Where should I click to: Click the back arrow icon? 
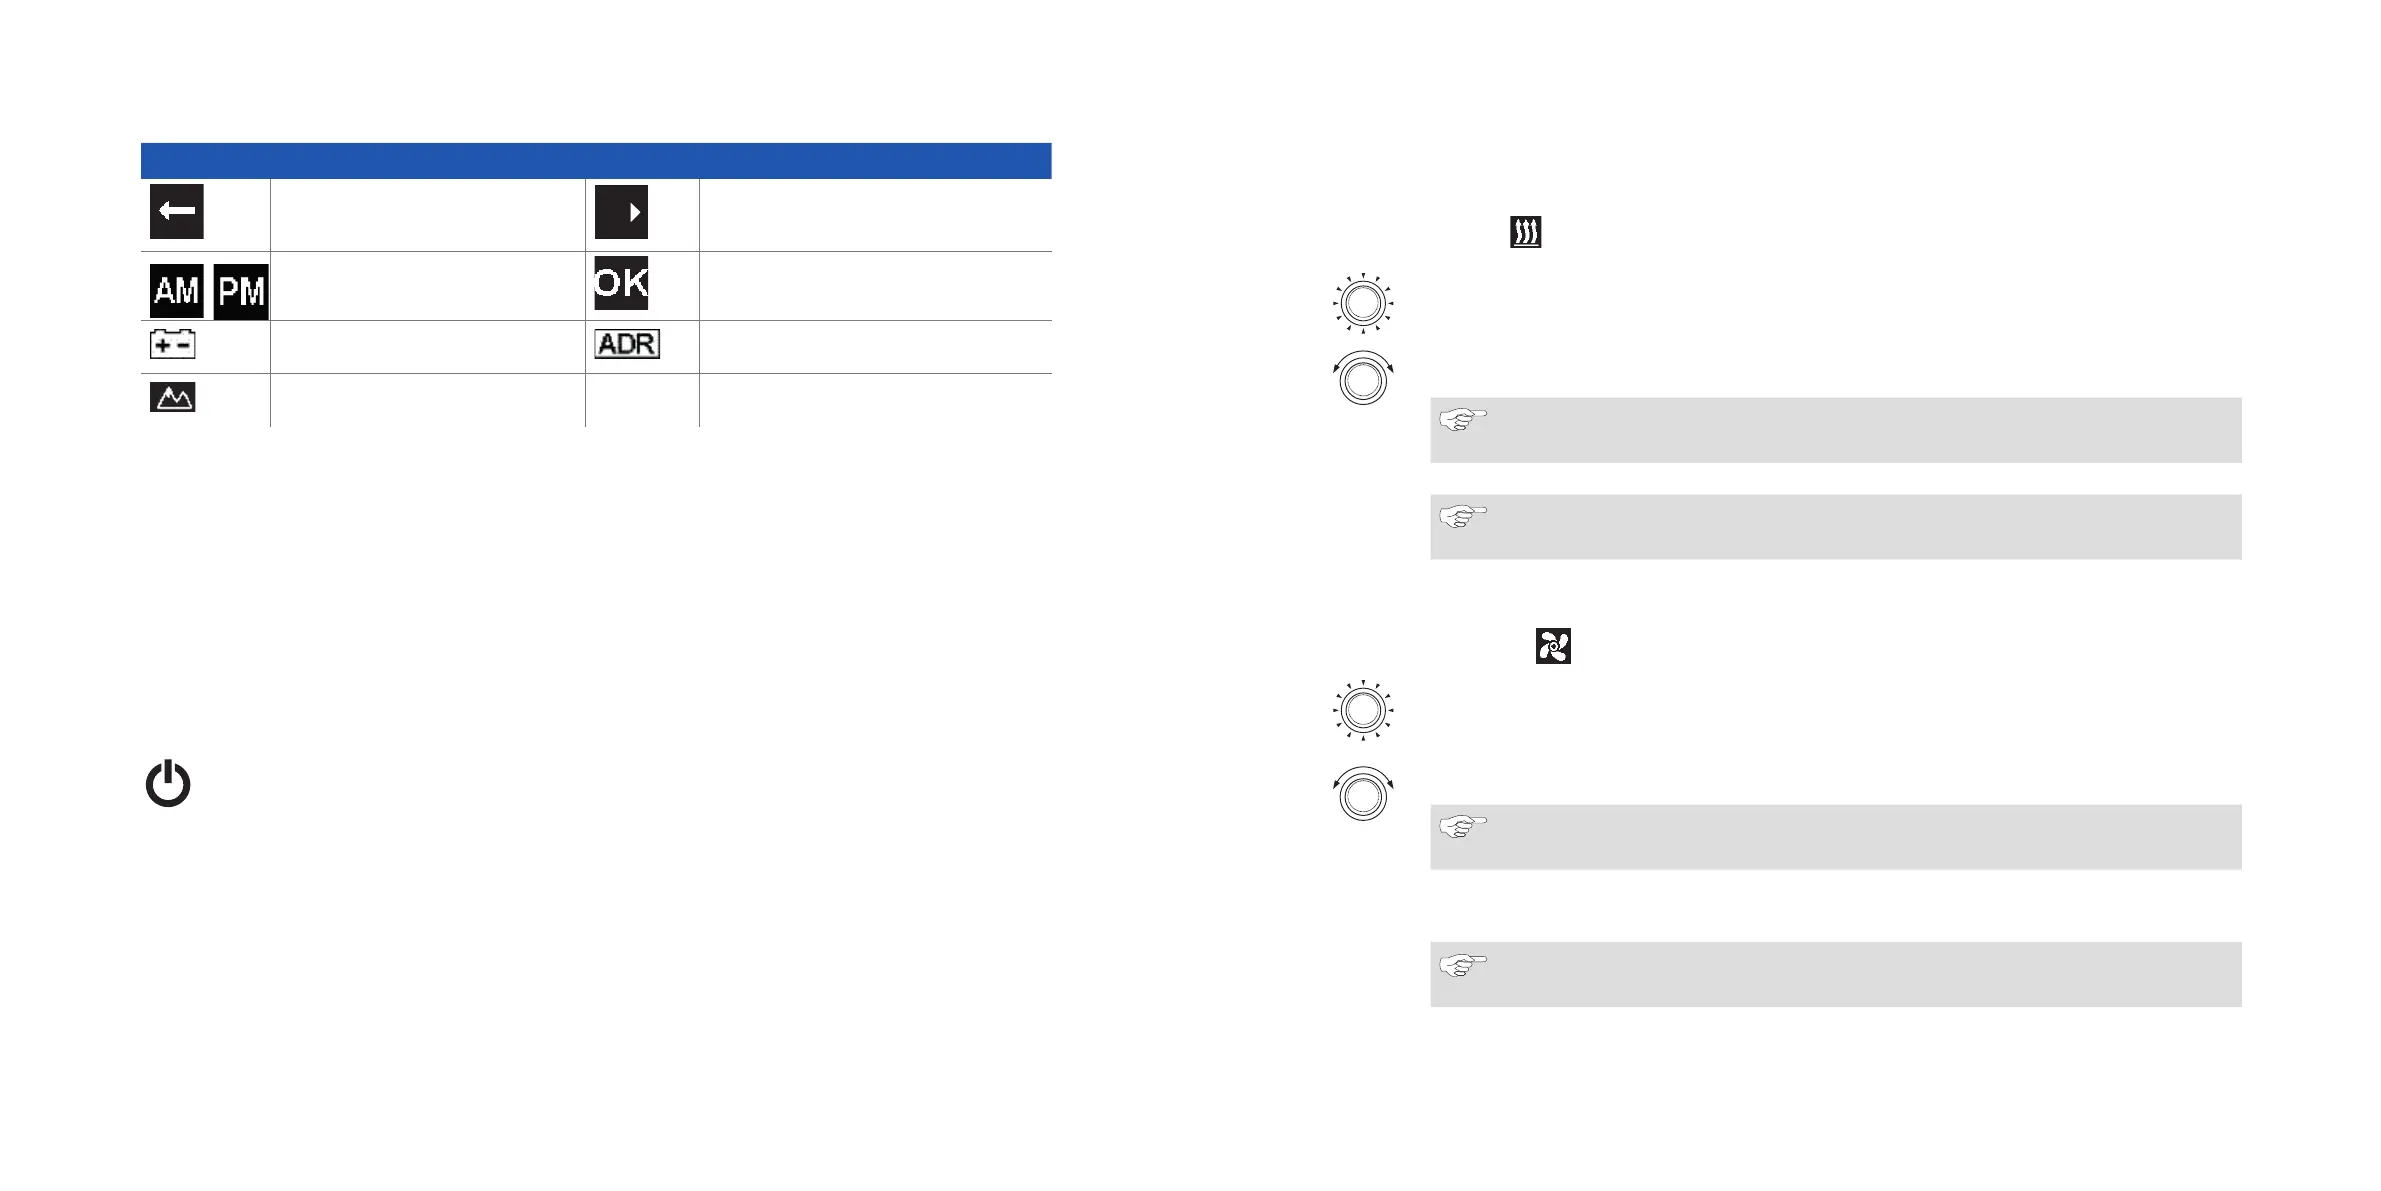click(x=177, y=211)
